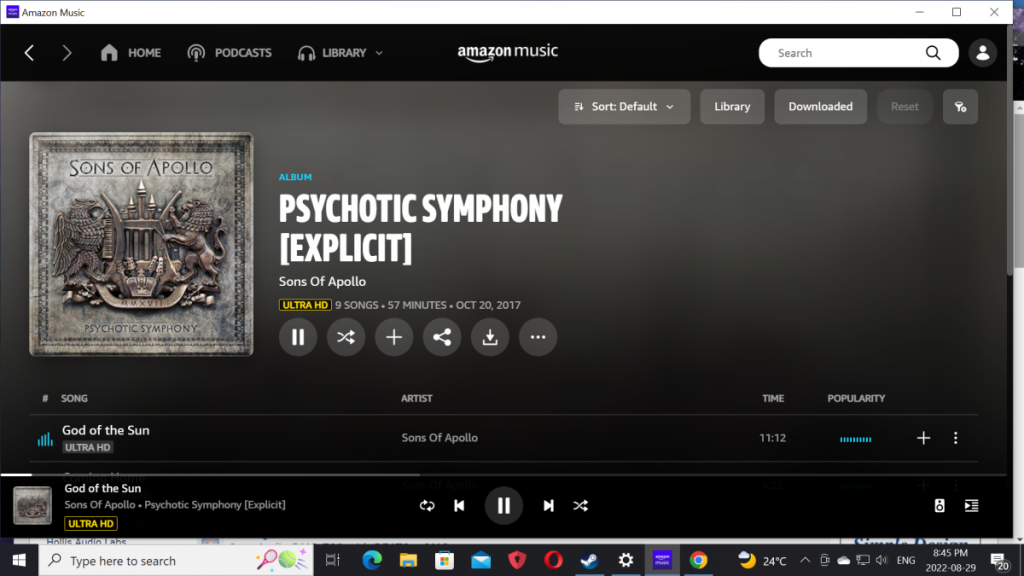Click the Popularity column header
The image size is (1024, 576).
pos(856,398)
